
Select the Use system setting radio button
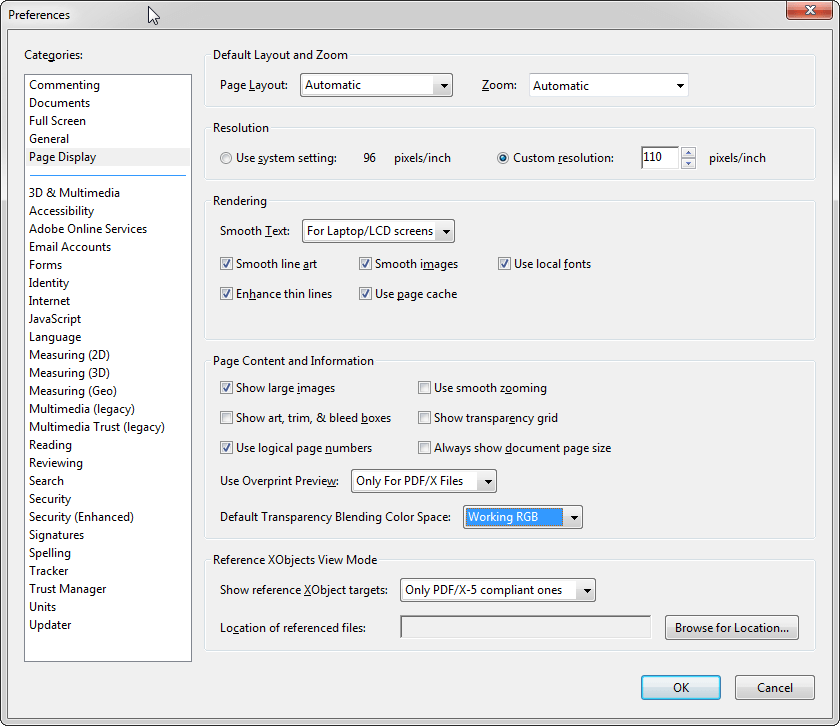click(225, 157)
